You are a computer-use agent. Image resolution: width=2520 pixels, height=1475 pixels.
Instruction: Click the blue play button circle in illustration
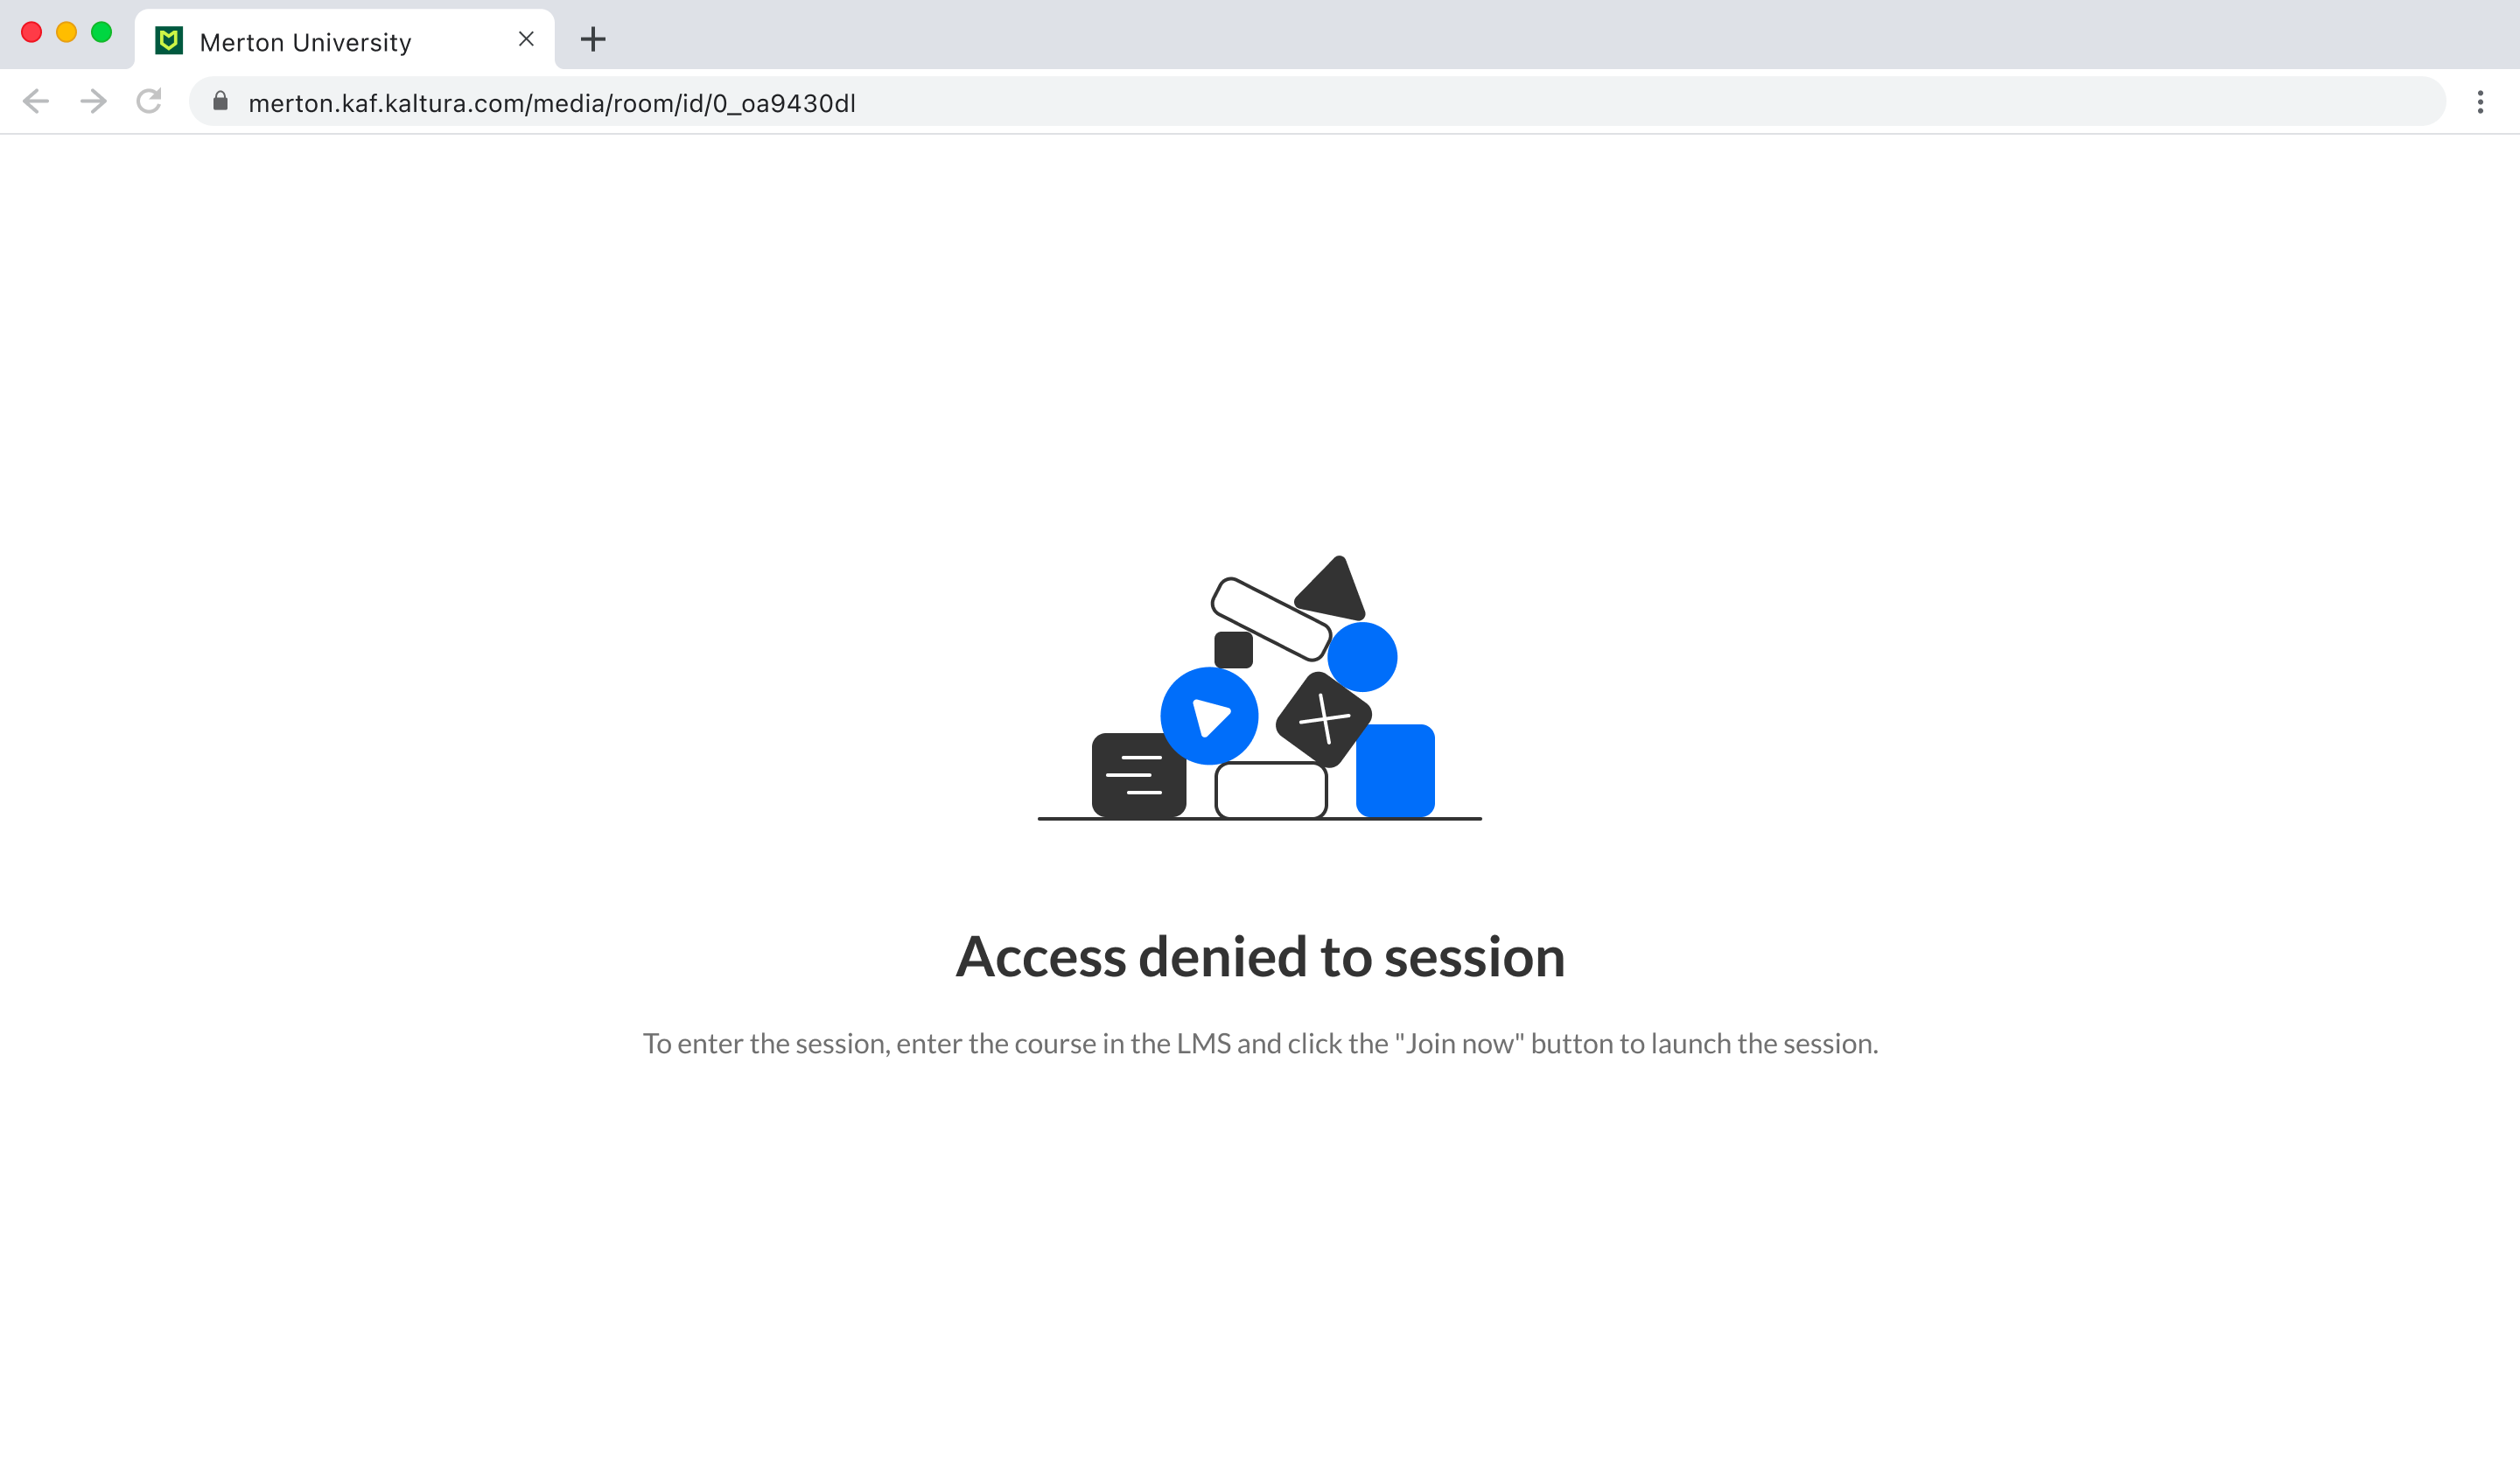point(1209,716)
